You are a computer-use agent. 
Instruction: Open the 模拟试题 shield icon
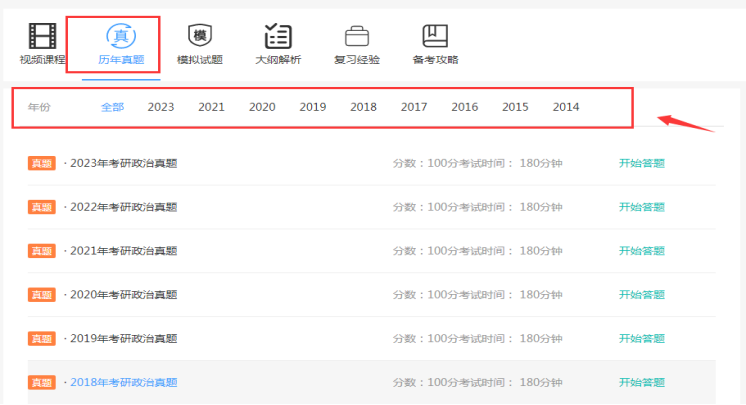pos(200,37)
